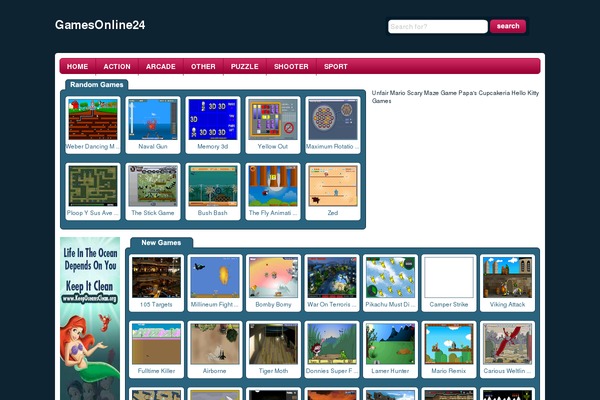Open The Stick Game thumbnail
Image resolution: width=600 pixels, height=400 pixels.
153,186
